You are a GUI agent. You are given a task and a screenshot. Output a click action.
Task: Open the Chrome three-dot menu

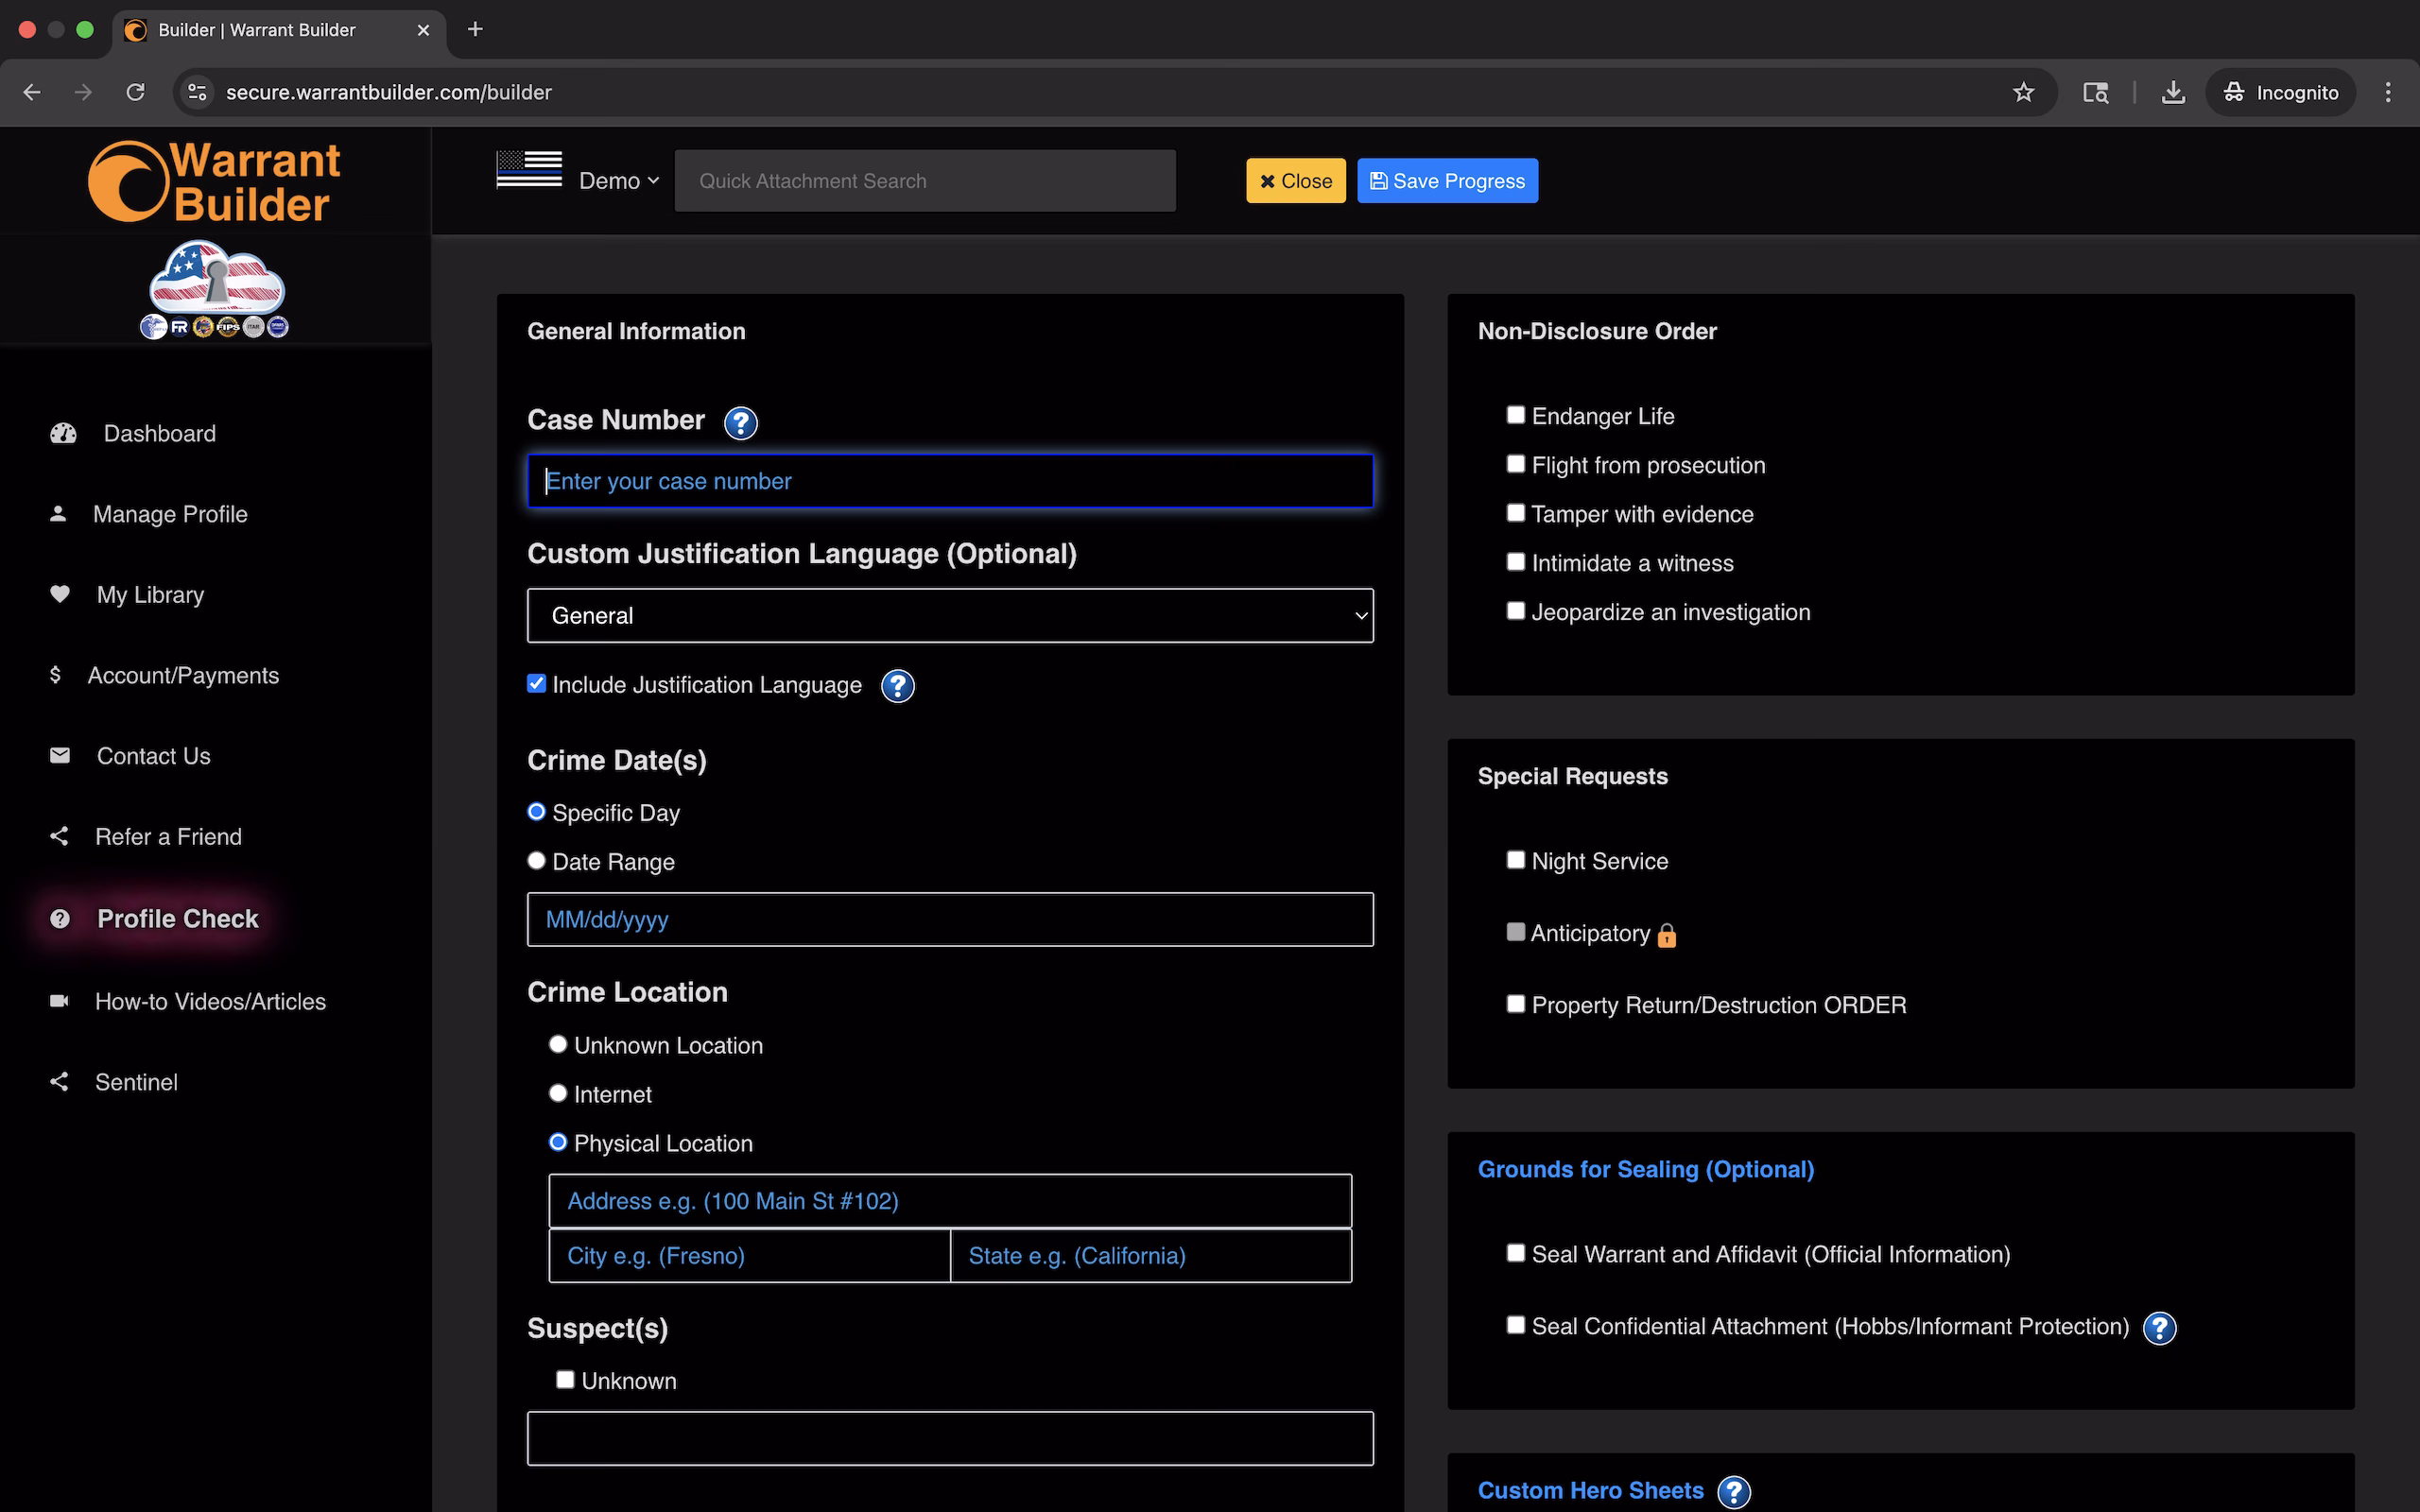click(x=2387, y=93)
